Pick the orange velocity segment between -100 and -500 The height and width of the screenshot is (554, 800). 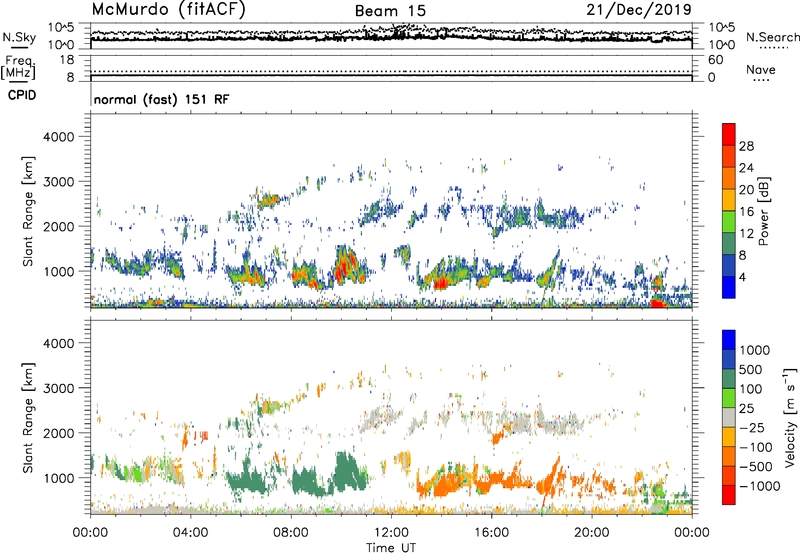(729, 457)
